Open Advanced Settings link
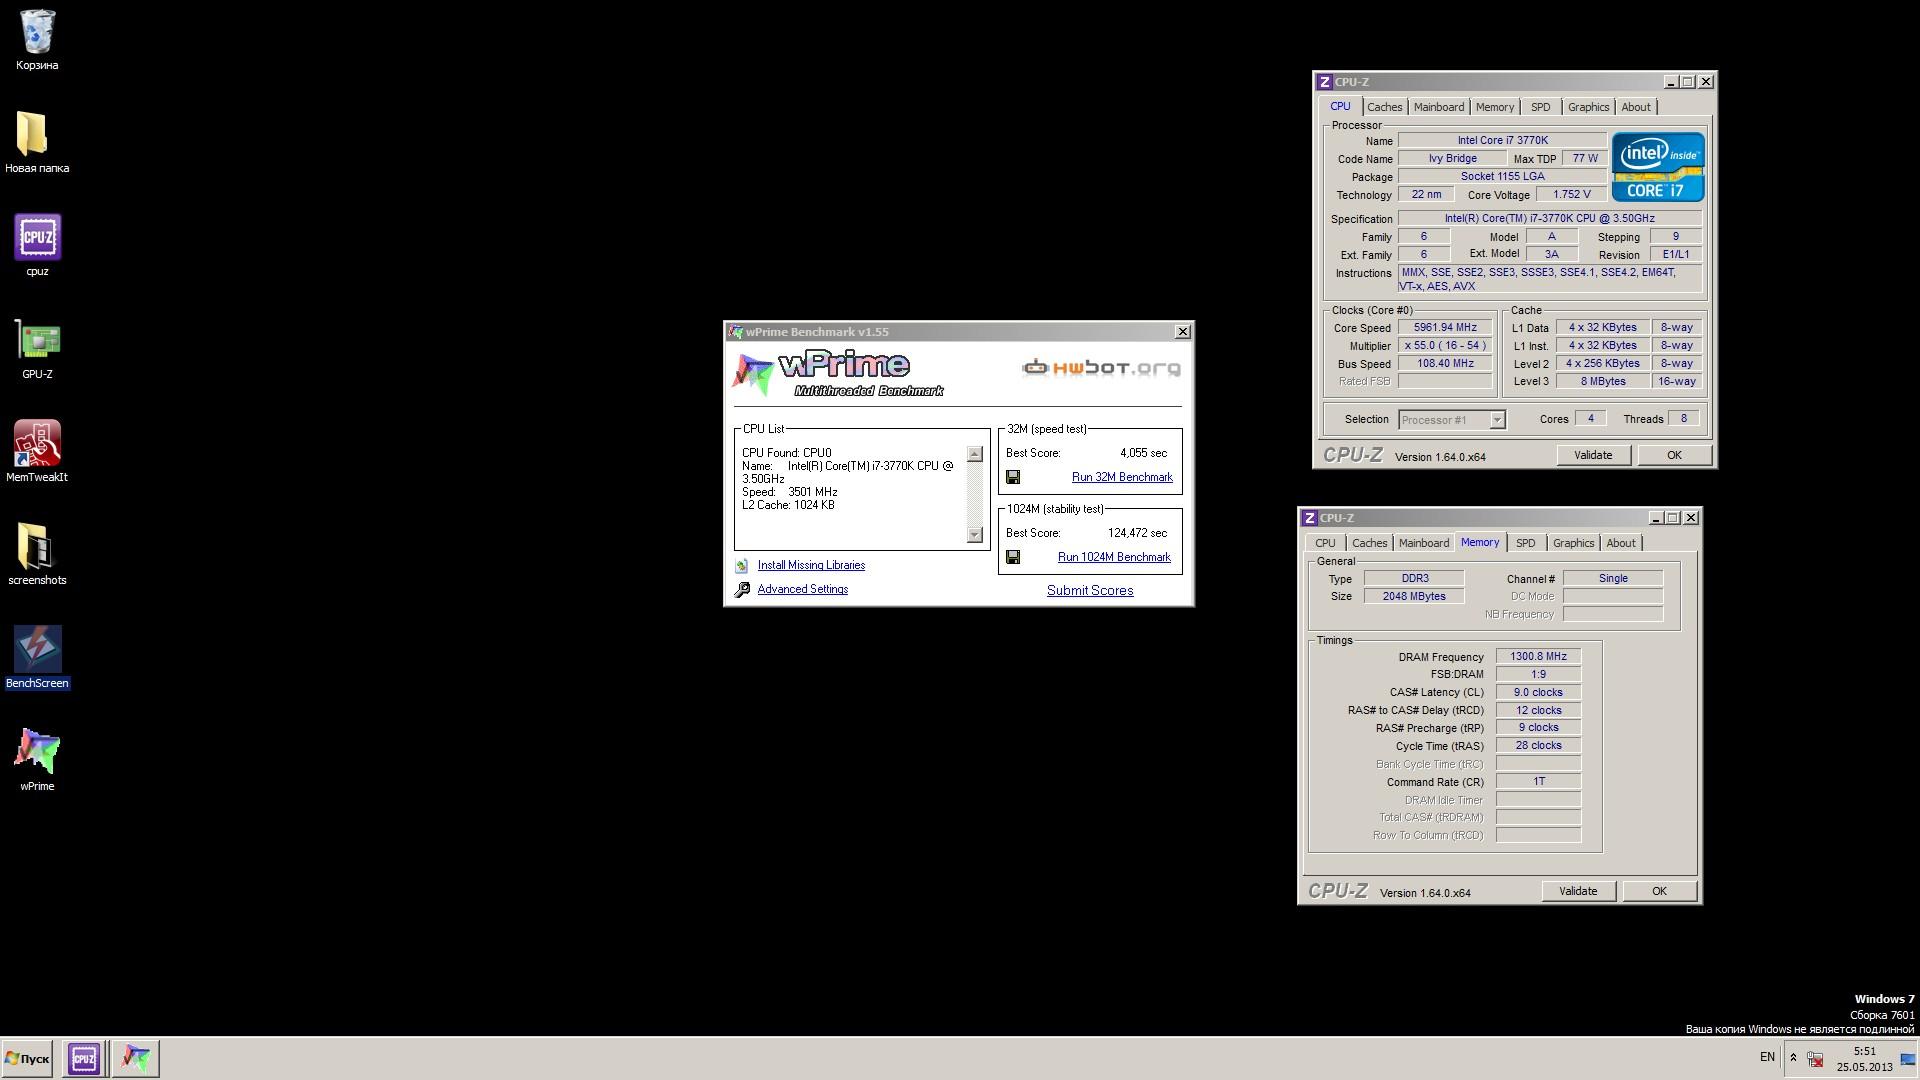Image resolution: width=1920 pixels, height=1080 pixels. (x=803, y=590)
